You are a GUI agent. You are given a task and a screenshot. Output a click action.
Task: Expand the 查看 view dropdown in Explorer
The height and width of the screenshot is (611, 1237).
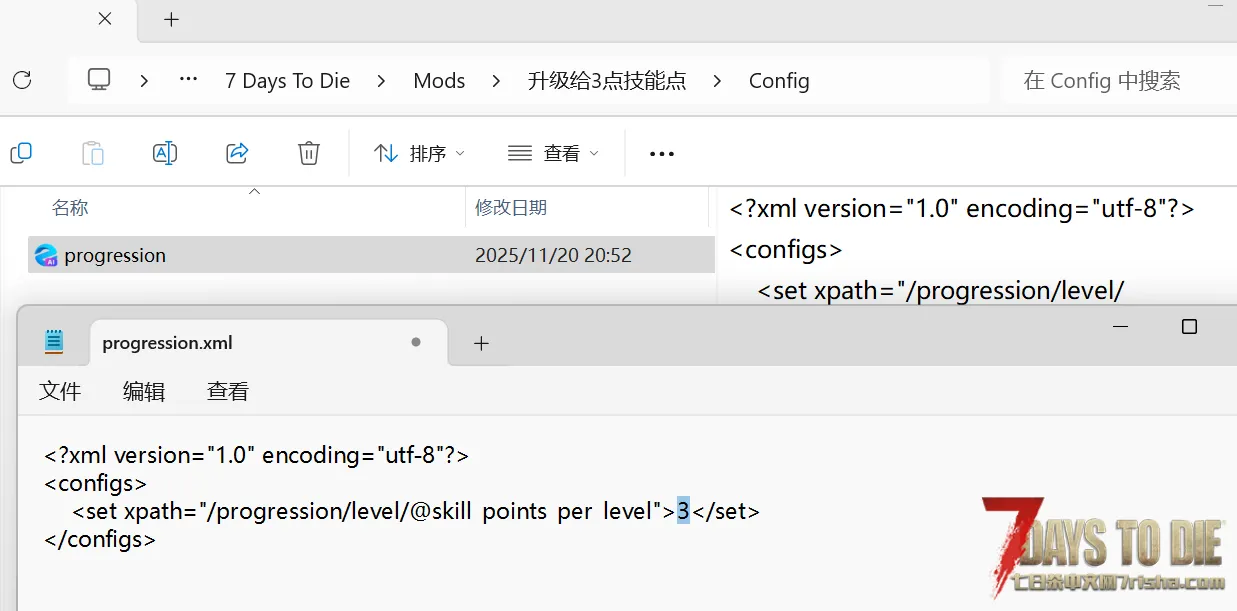tap(553, 153)
